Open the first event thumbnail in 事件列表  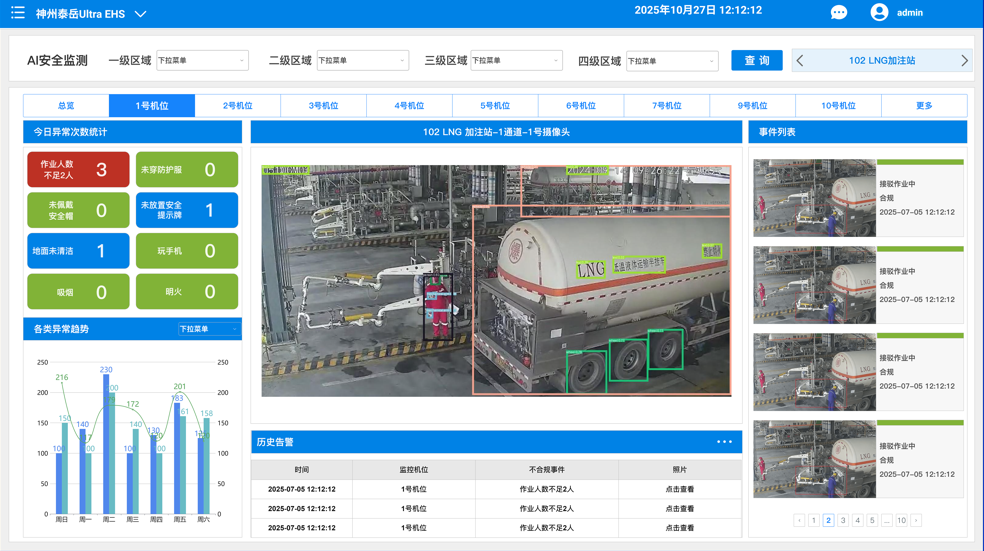814,198
